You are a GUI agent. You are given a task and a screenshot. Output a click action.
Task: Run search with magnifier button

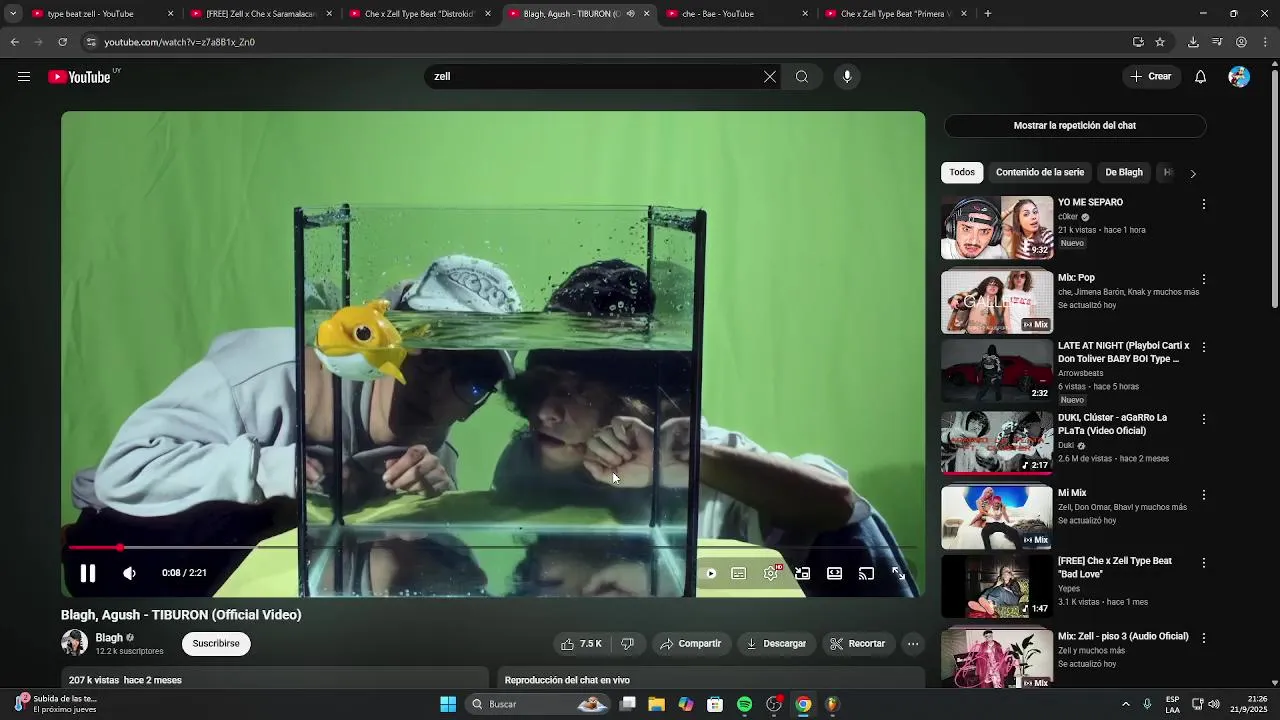[x=802, y=77]
